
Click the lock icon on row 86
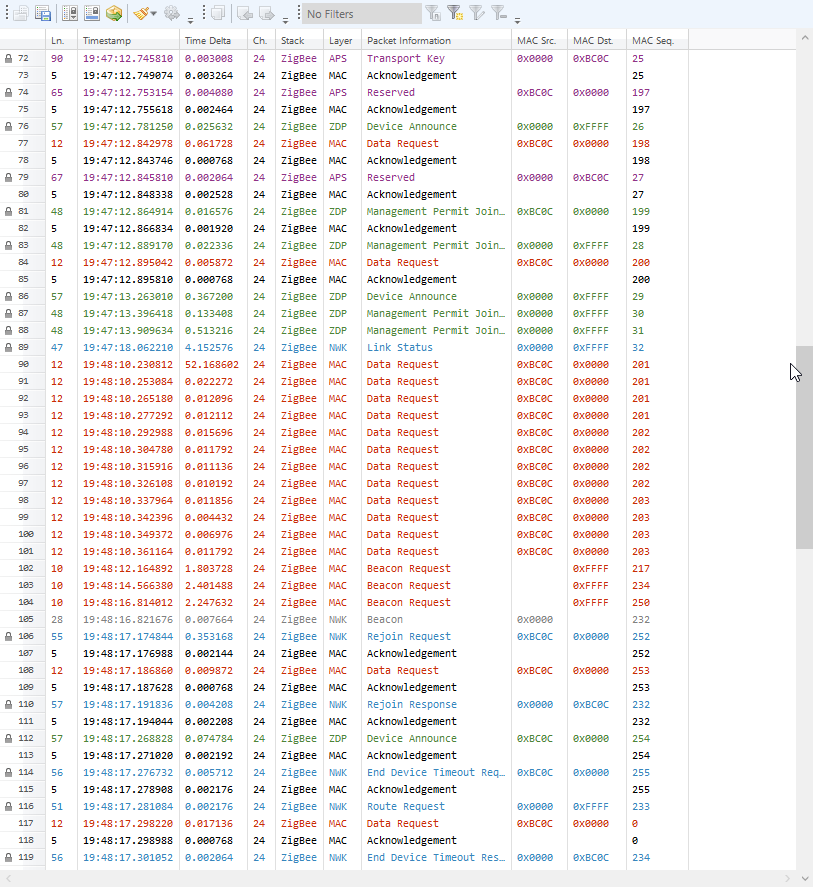[x=8, y=296]
